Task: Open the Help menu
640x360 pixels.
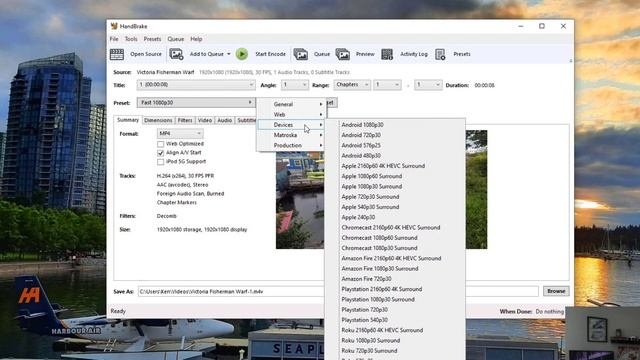Action: point(196,39)
